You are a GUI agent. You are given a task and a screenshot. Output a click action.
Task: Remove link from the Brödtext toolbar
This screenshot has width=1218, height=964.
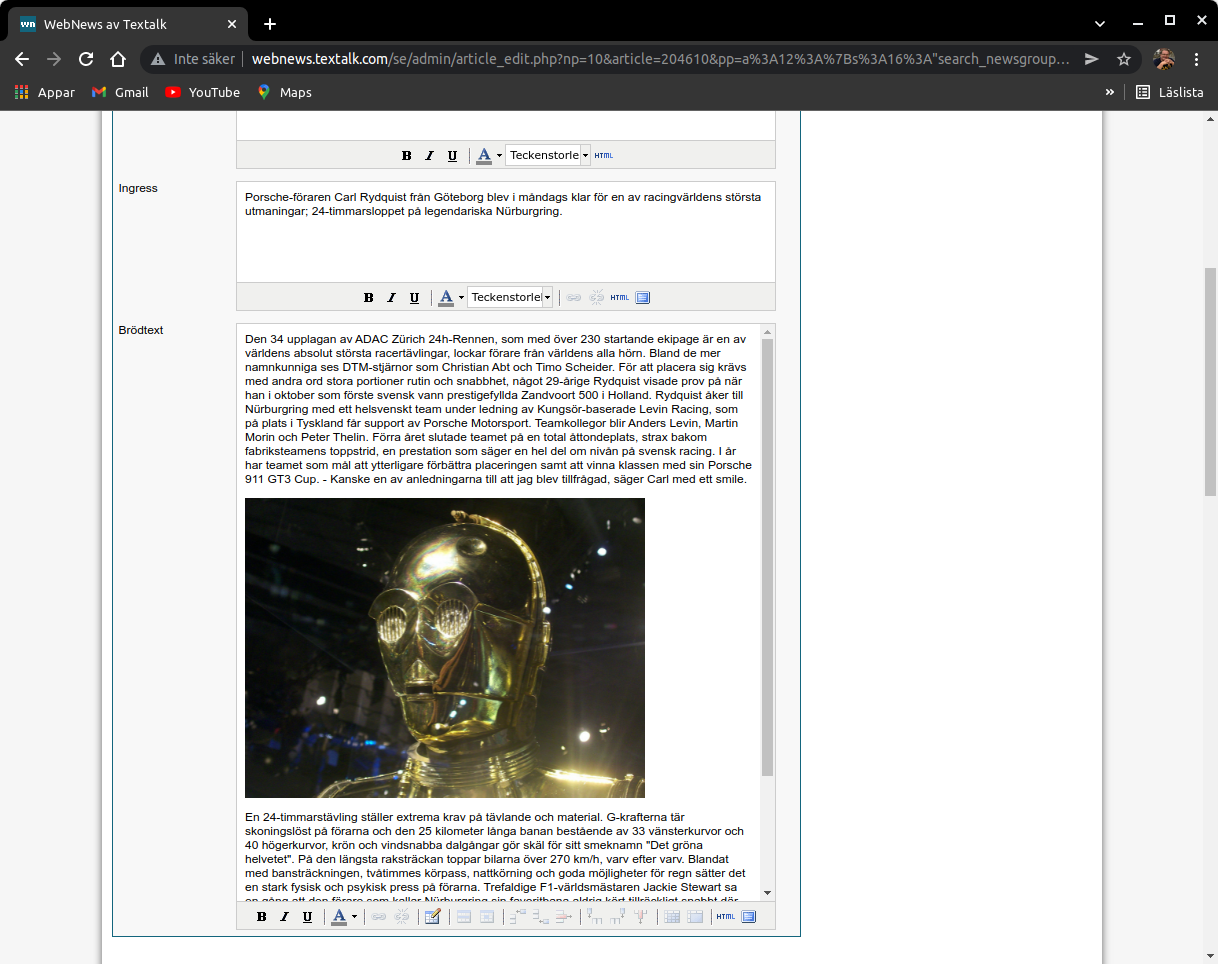pyautogui.click(x=402, y=916)
